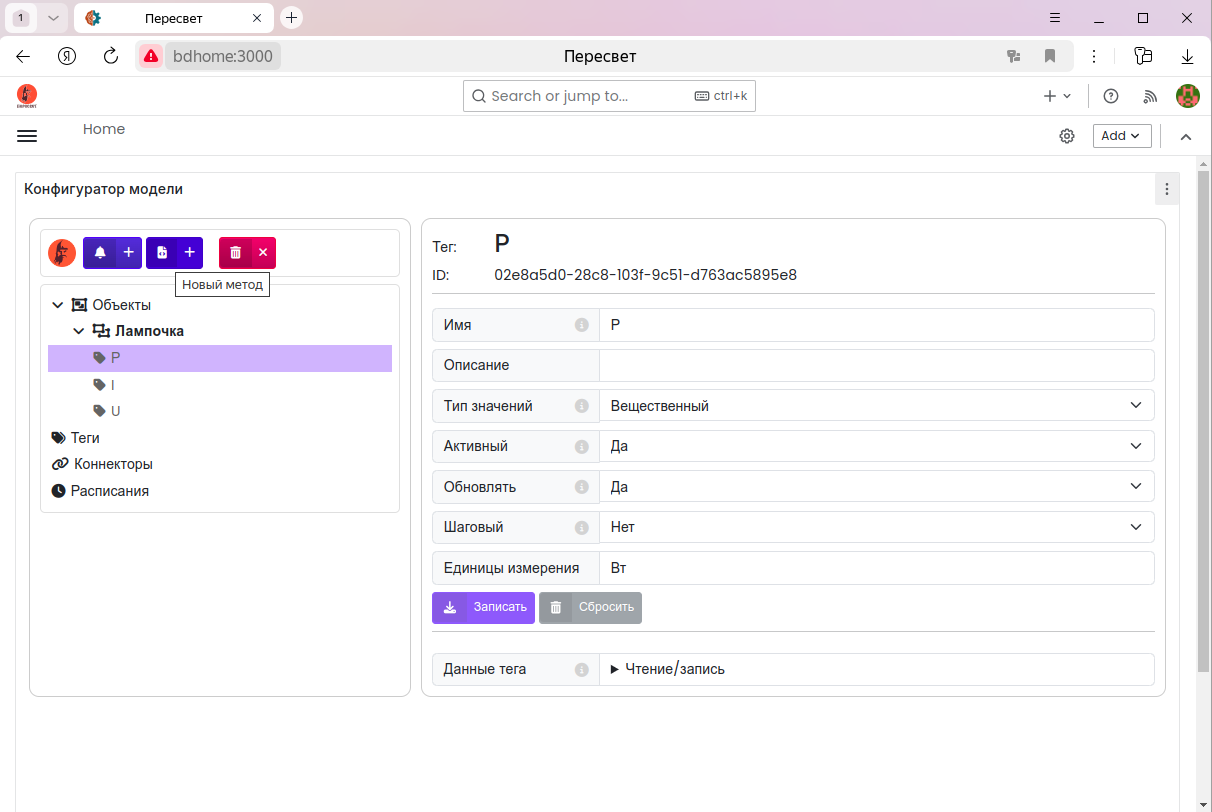Open the browser tab list chevron
The height and width of the screenshot is (812, 1212).
point(53,18)
